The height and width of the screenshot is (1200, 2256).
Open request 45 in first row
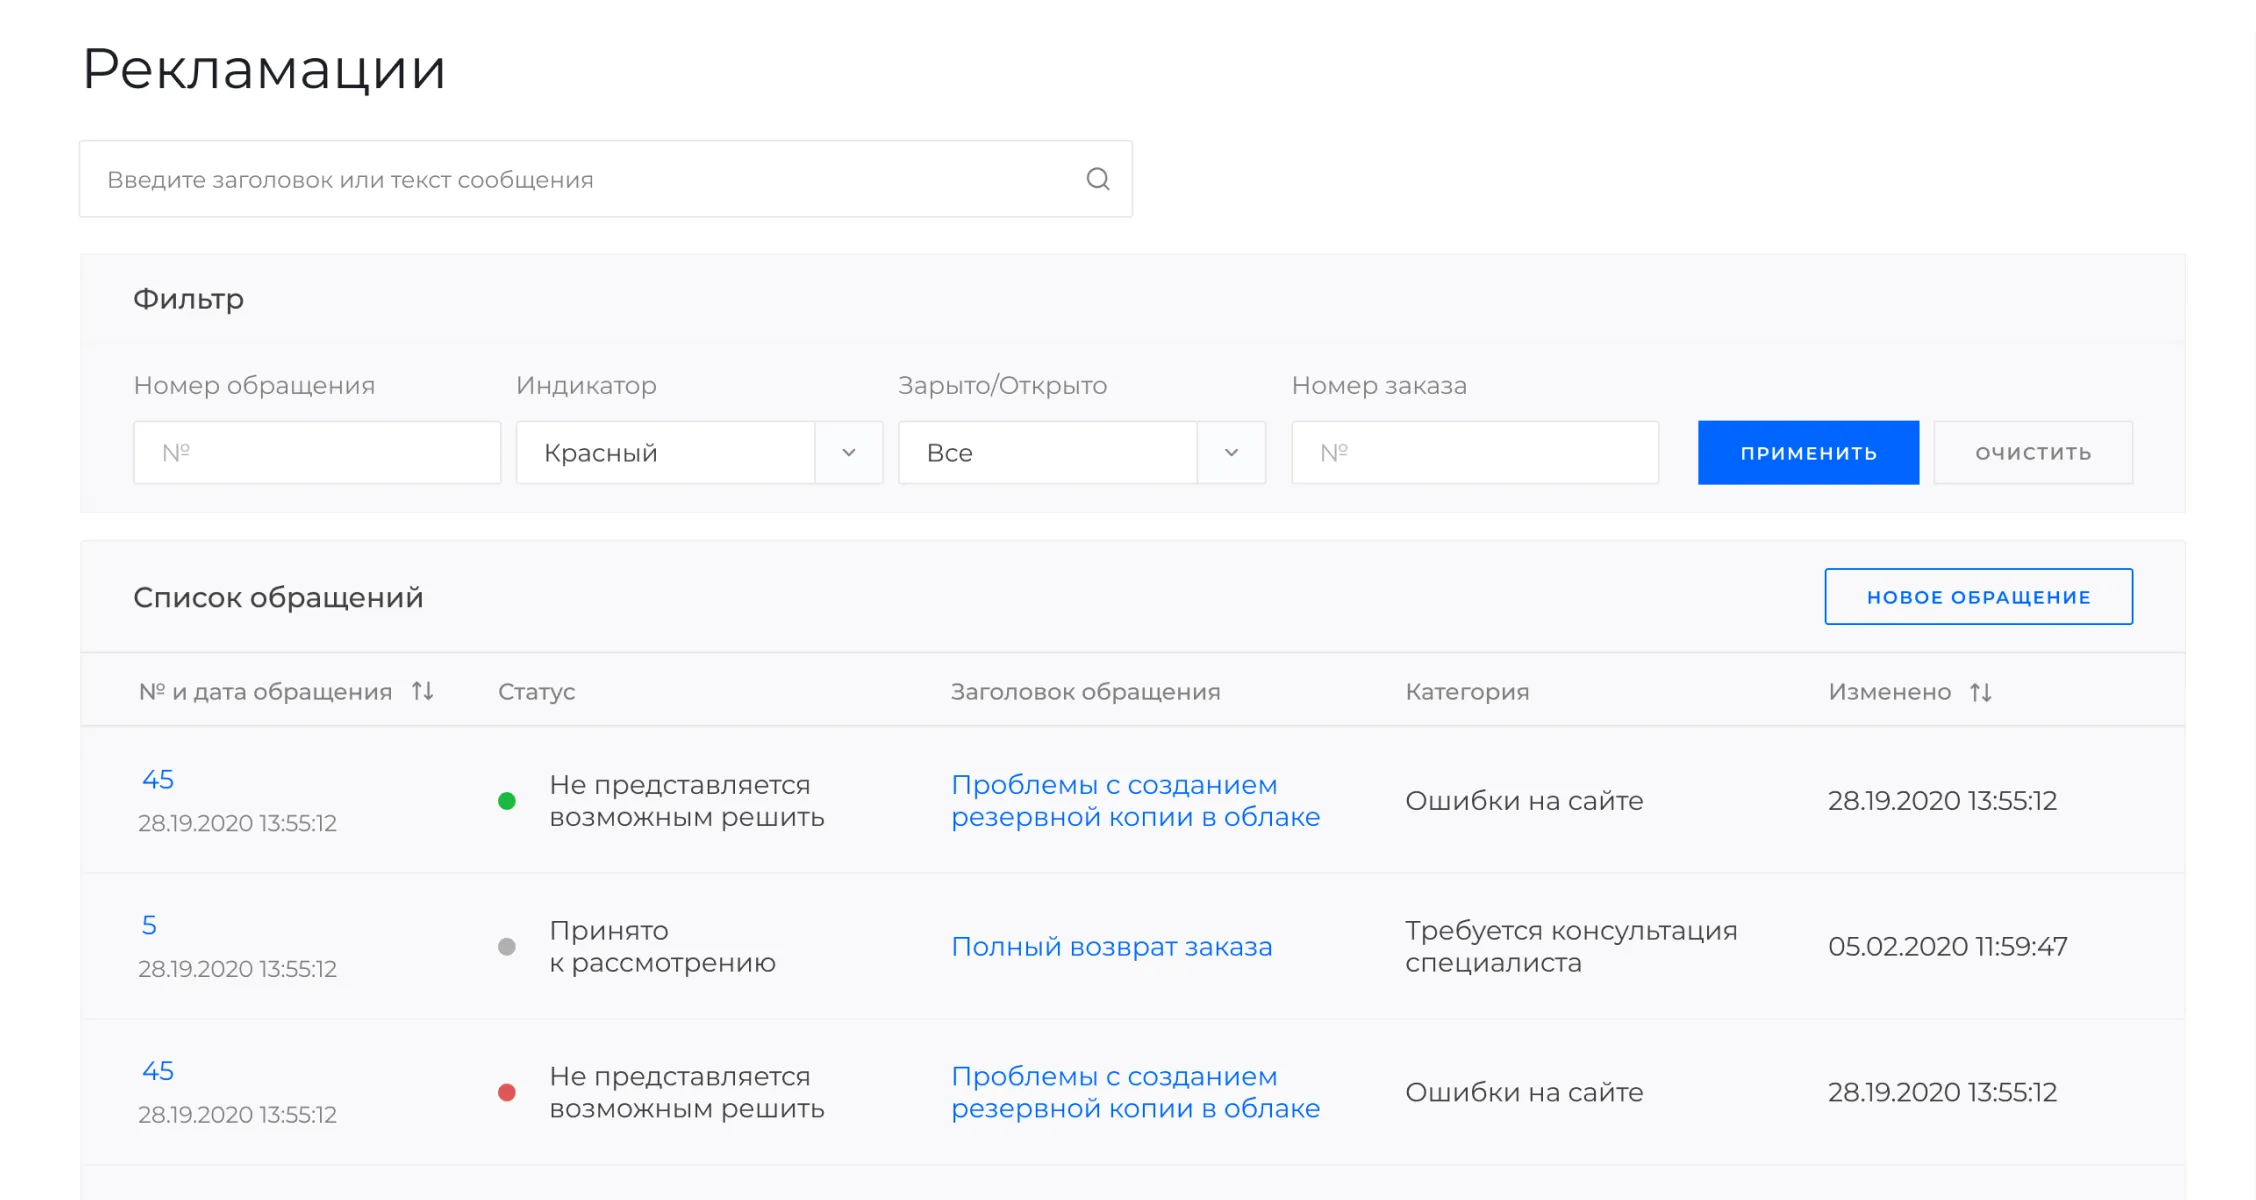158,779
